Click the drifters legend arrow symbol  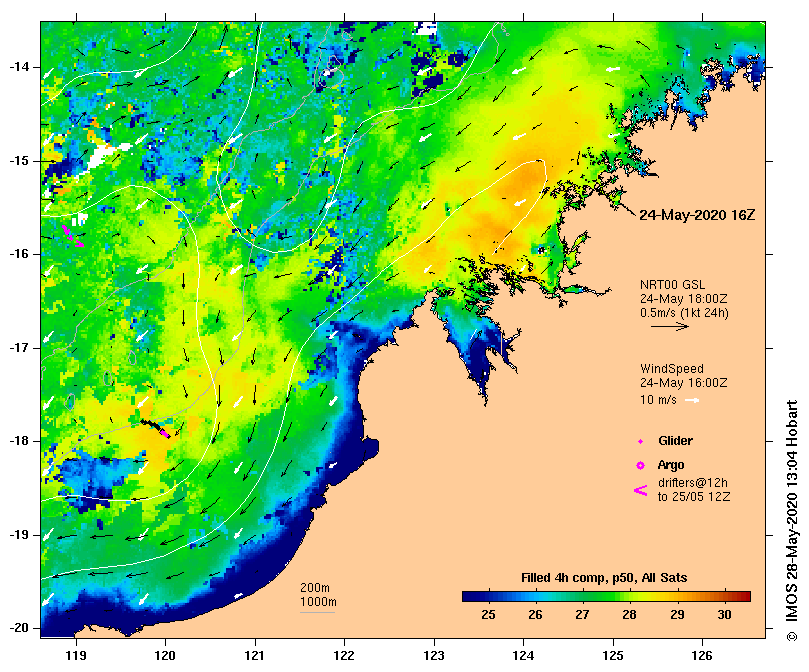point(640,490)
